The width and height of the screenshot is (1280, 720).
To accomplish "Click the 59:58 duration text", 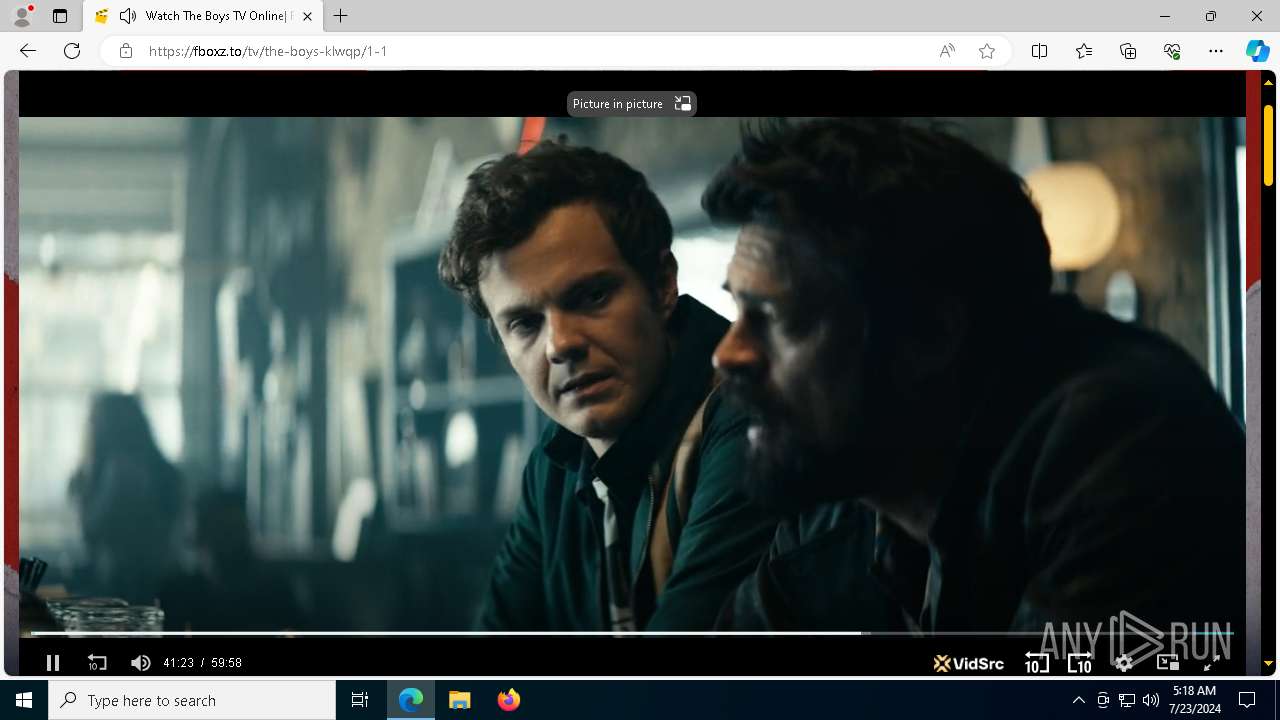I will pyautogui.click(x=226, y=663).
